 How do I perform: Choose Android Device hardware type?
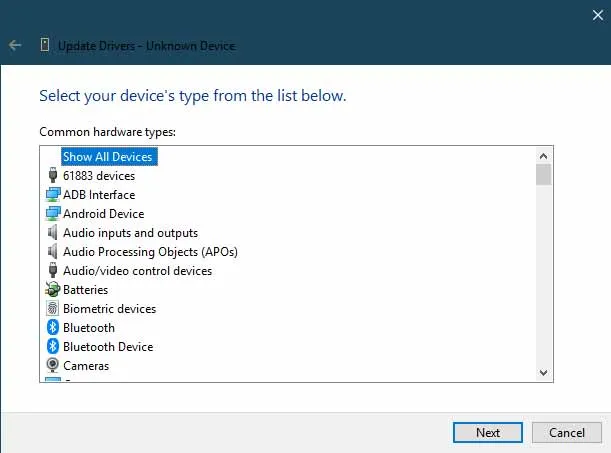coord(104,214)
